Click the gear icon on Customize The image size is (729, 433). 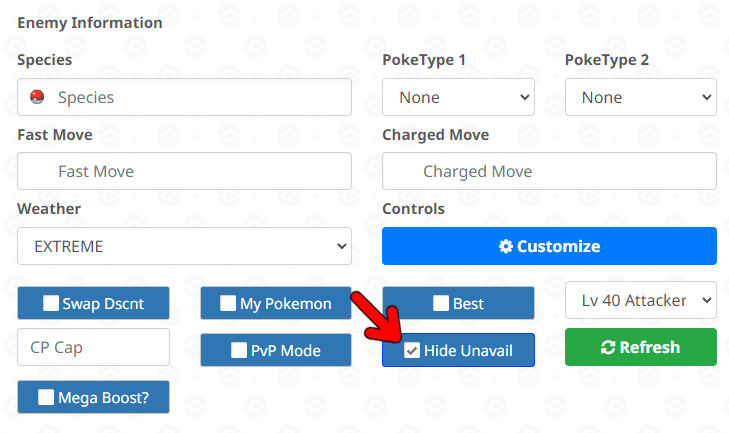506,246
